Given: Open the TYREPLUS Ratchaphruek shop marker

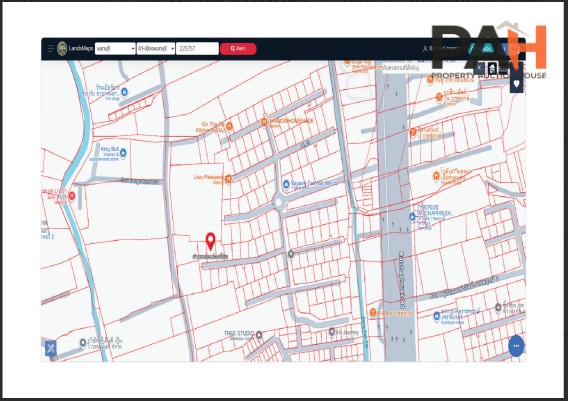Looking at the screenshot, I should [x=412, y=217].
